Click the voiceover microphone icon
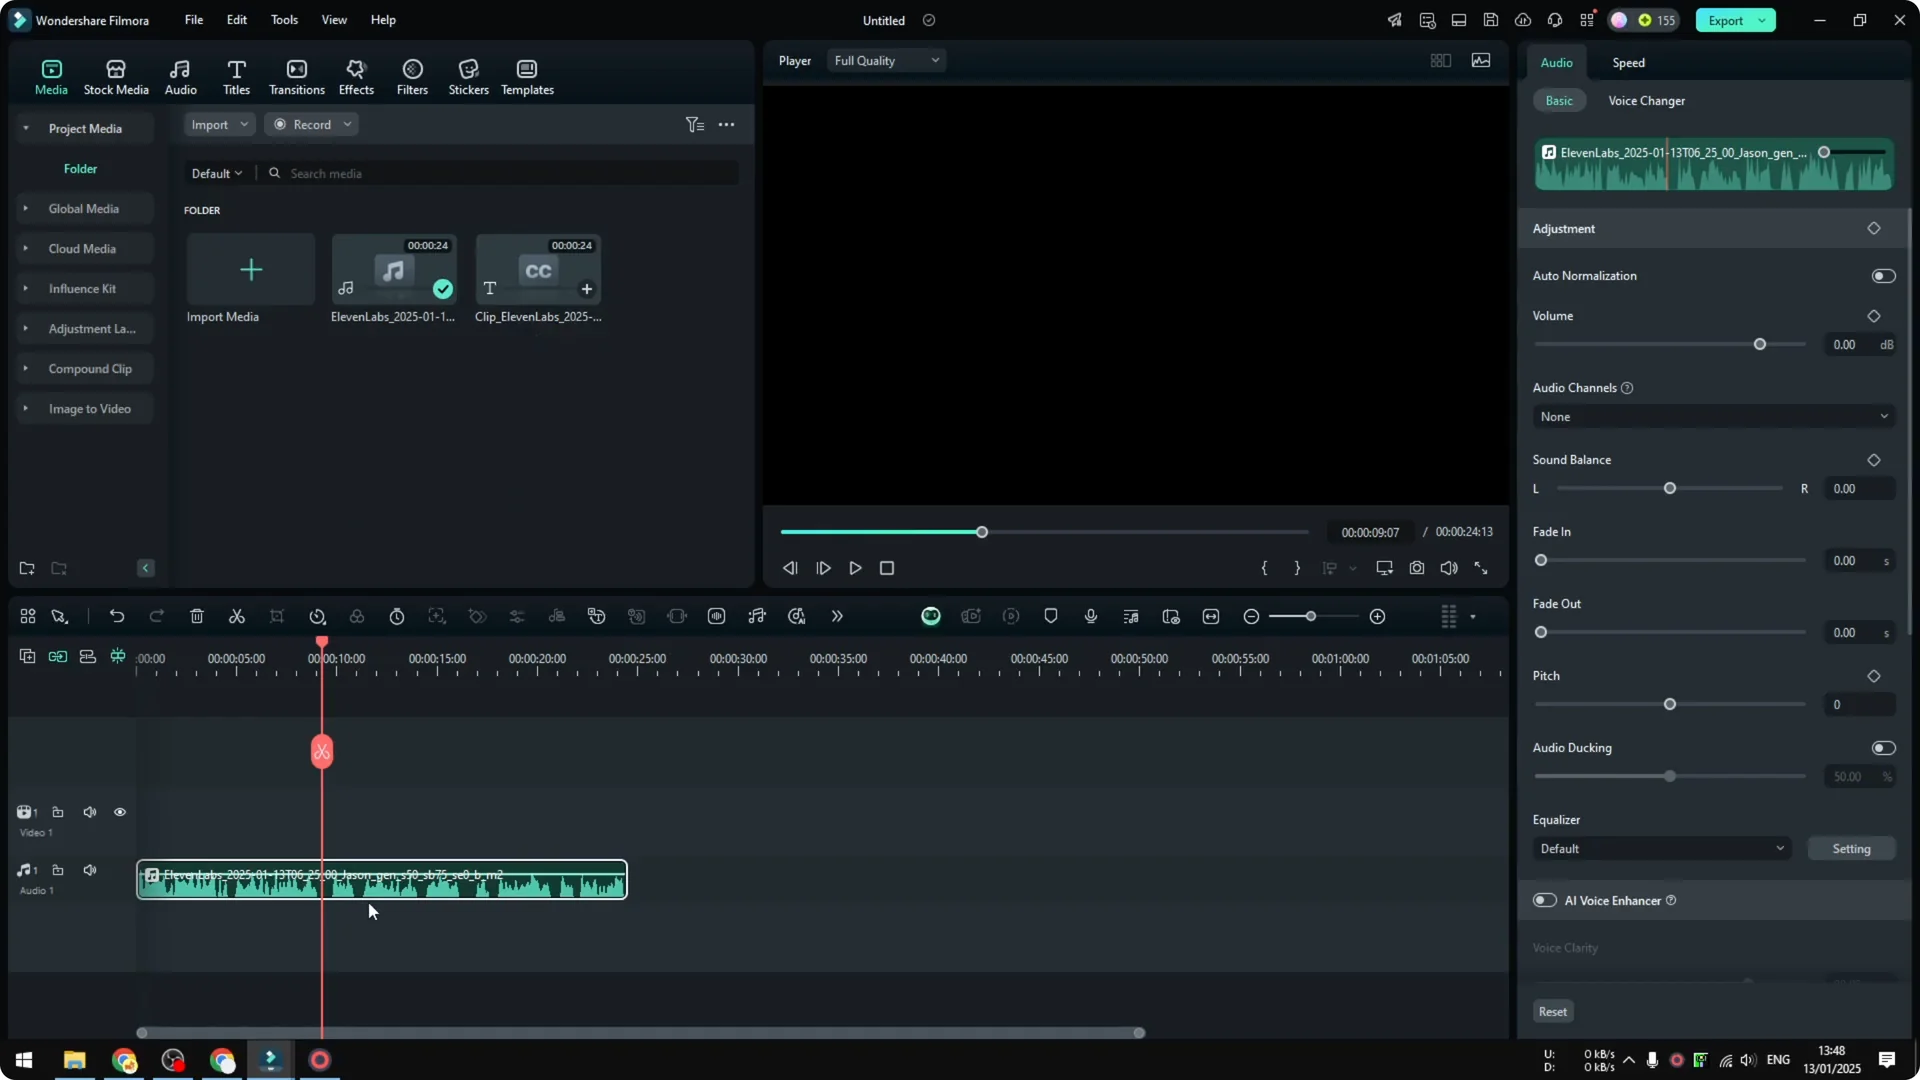 (1091, 617)
